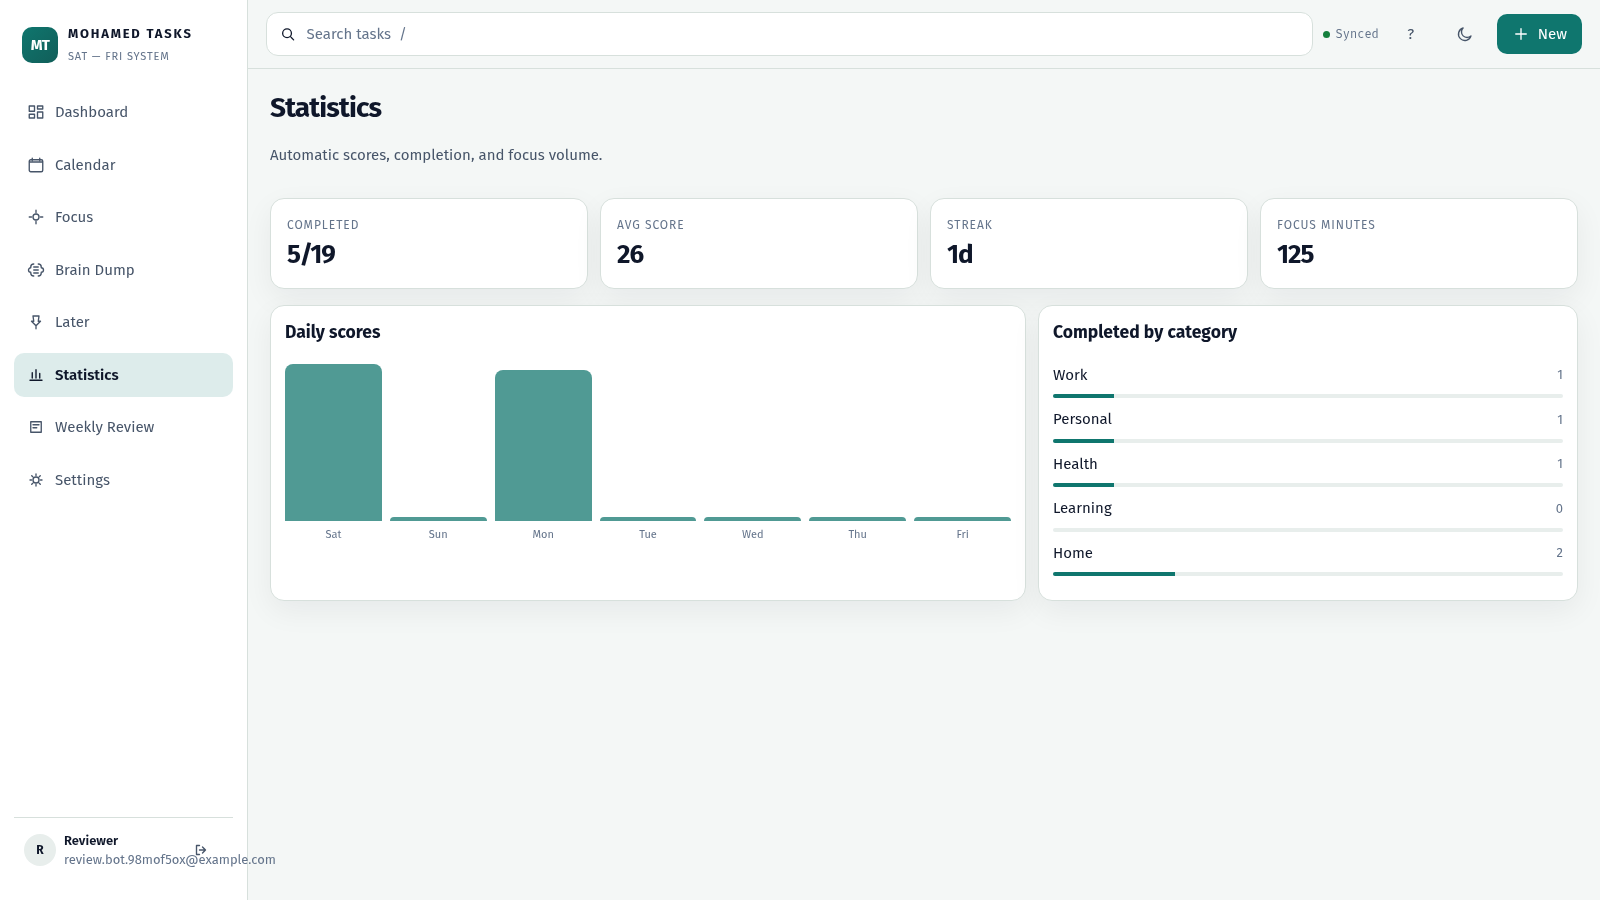The image size is (1600, 900).
Task: Click the logout icon beside Reviewer
Action: coord(201,850)
